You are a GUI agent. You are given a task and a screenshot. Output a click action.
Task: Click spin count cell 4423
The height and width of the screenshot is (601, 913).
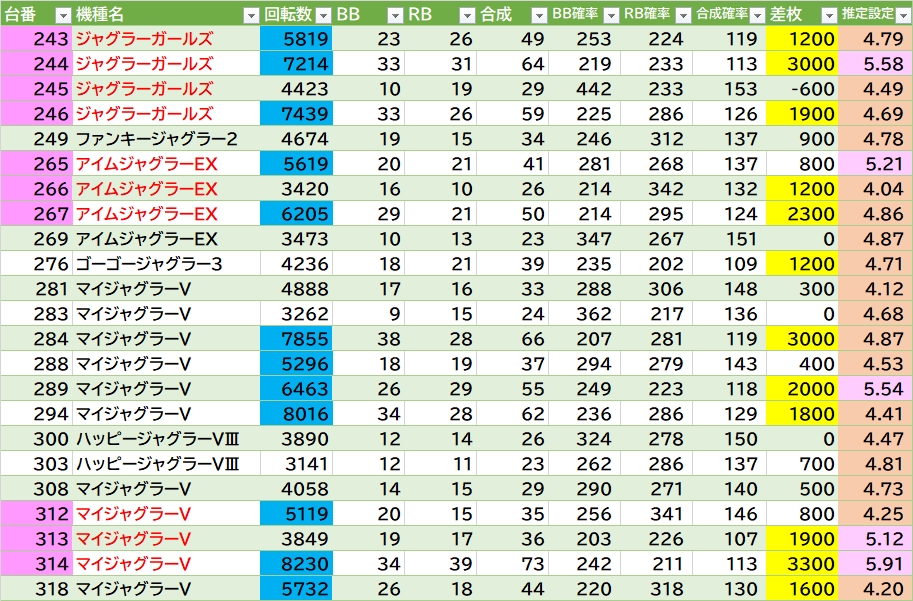(x=296, y=89)
